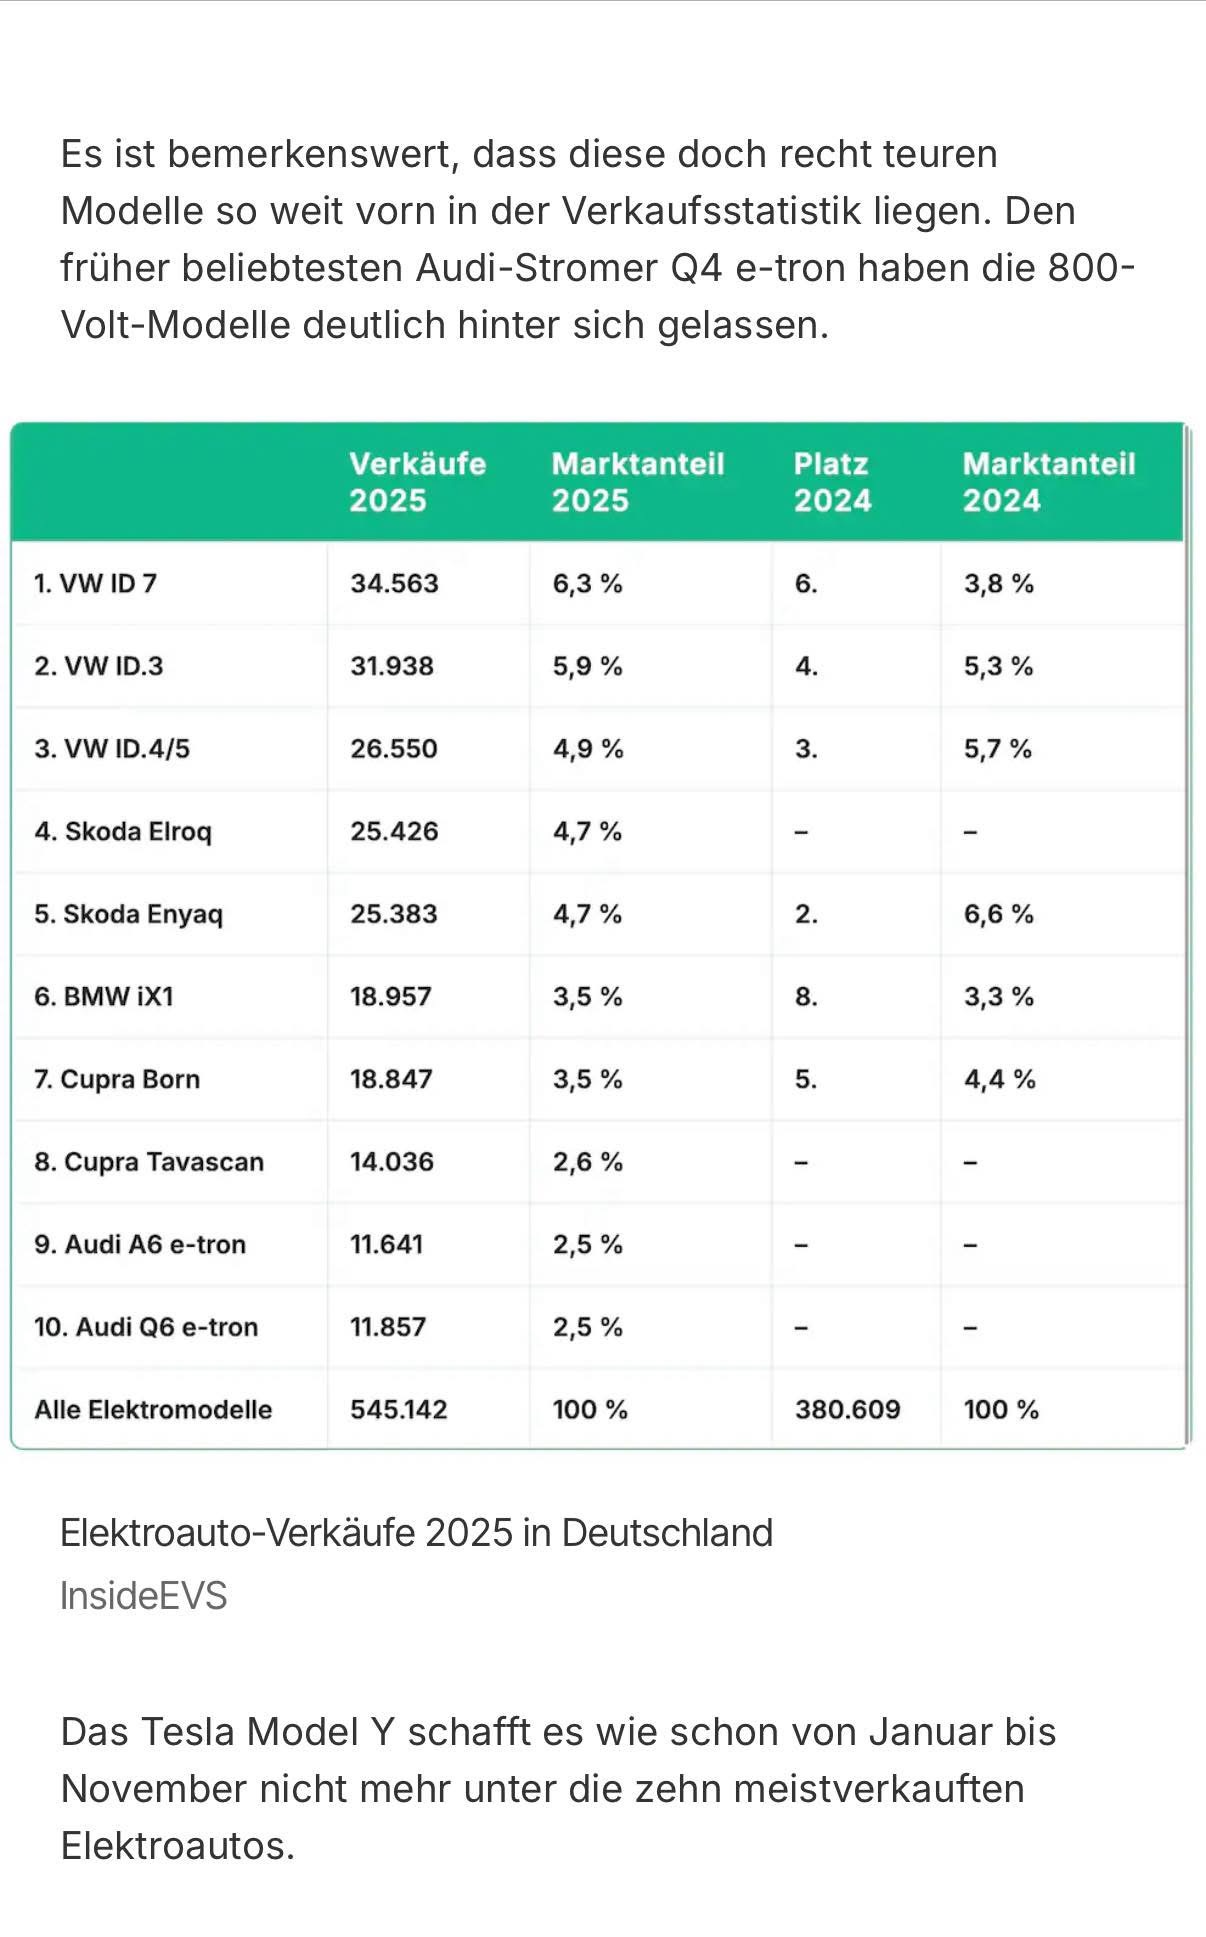Select the Marktanteil 2025 column header
Image resolution: width=1206 pixels, height=1937 pixels.
637,482
